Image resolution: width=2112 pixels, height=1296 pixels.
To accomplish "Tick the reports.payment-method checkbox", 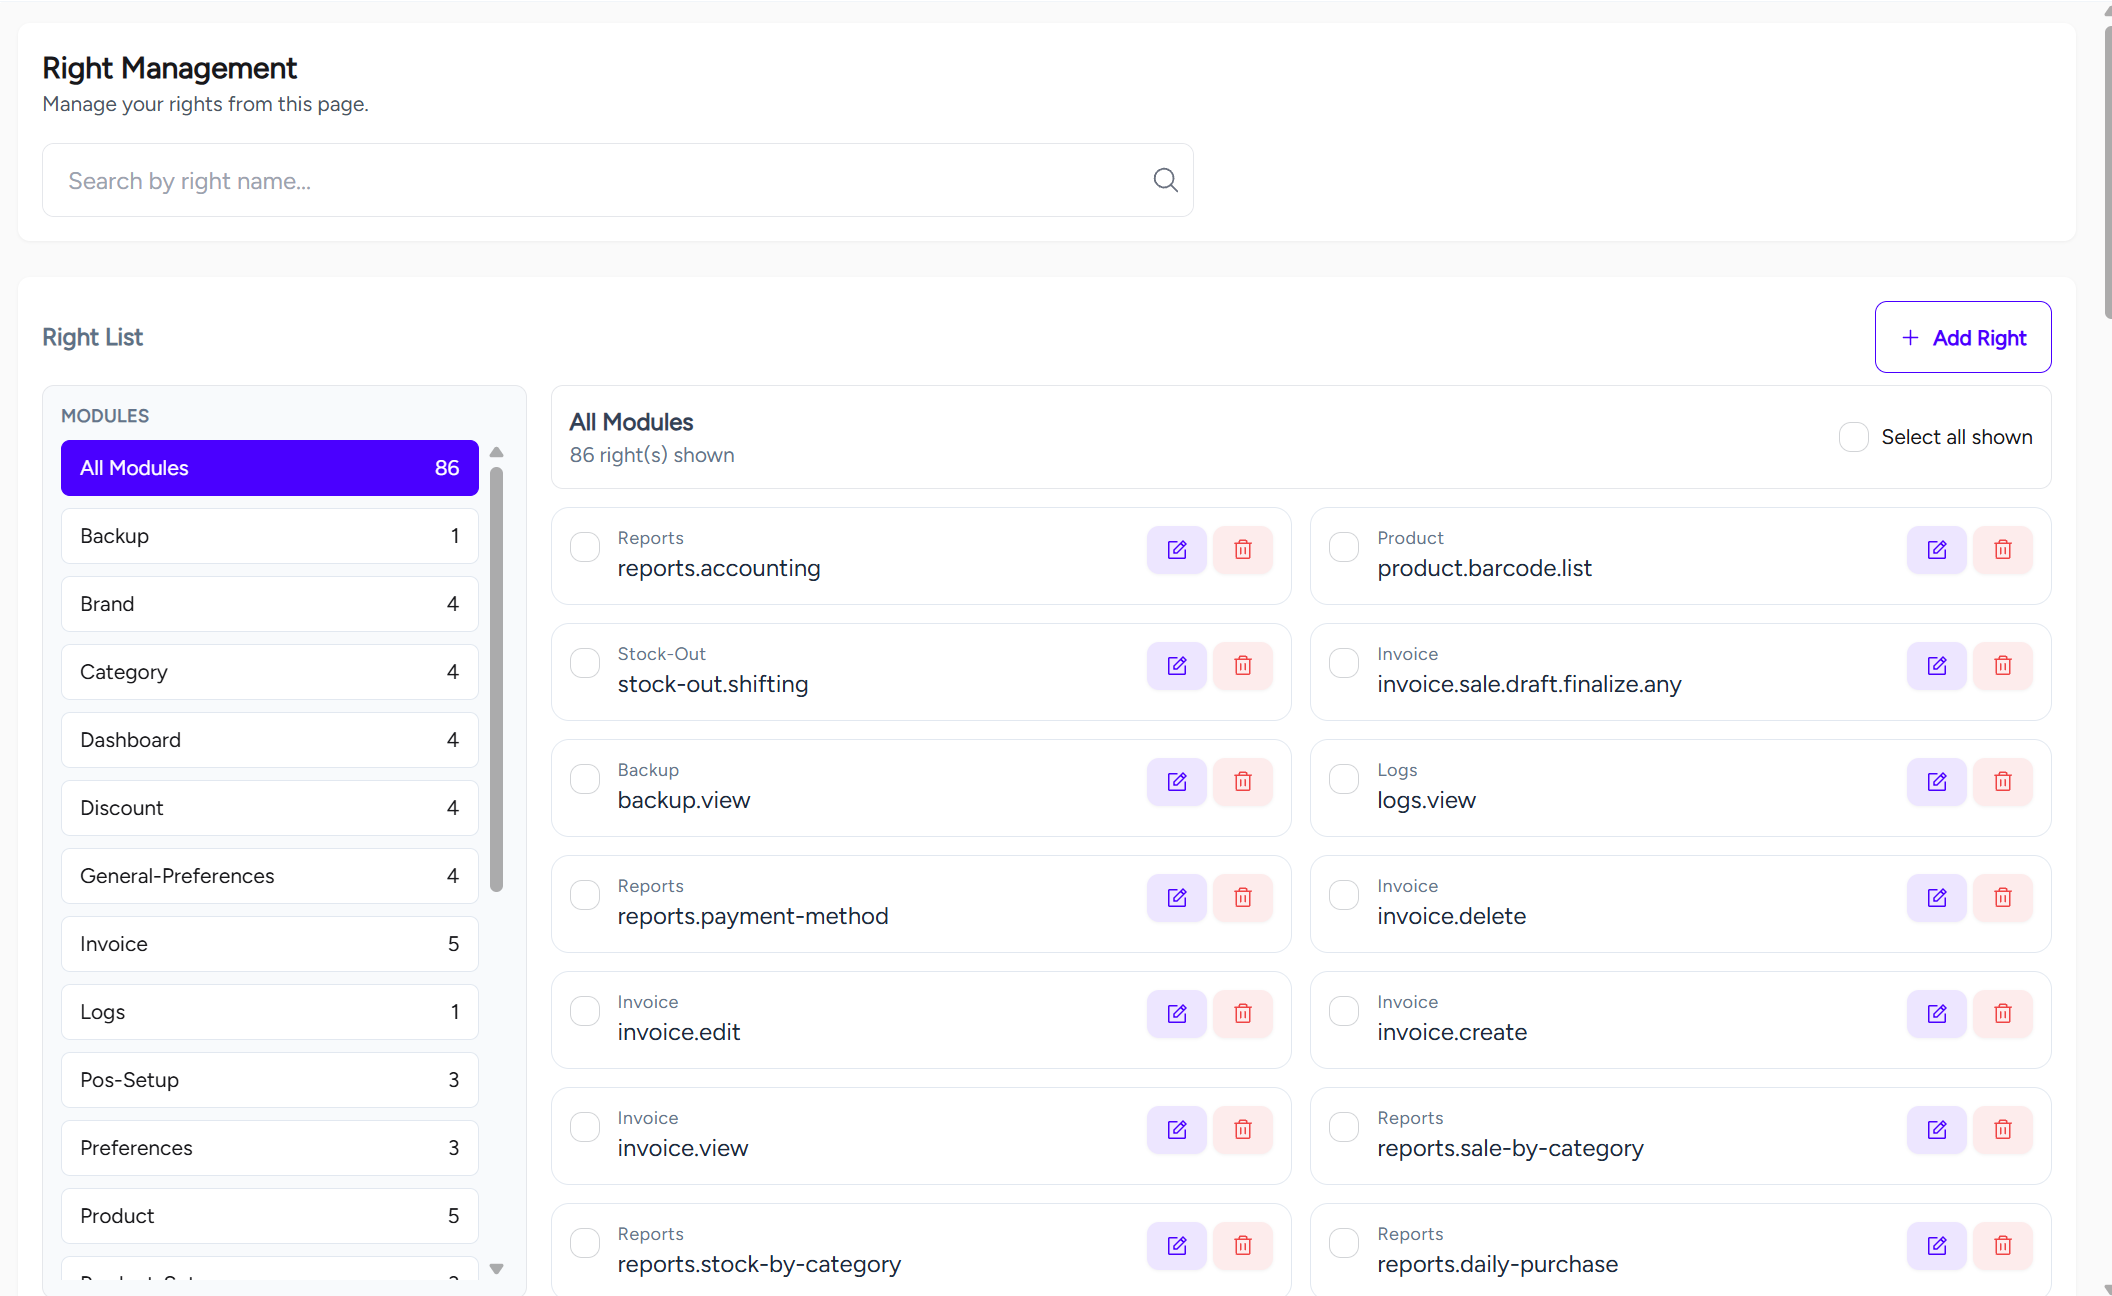I will (585, 895).
